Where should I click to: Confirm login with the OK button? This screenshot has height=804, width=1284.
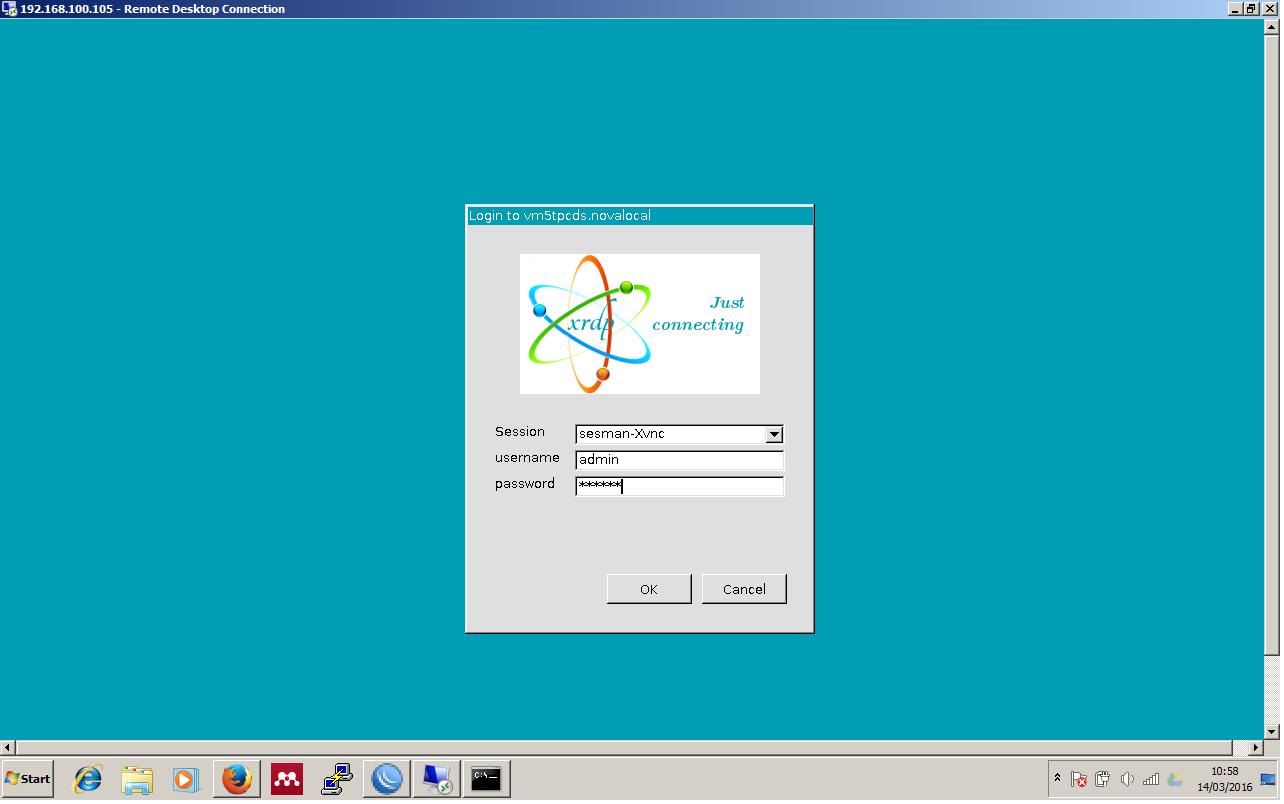pos(649,588)
